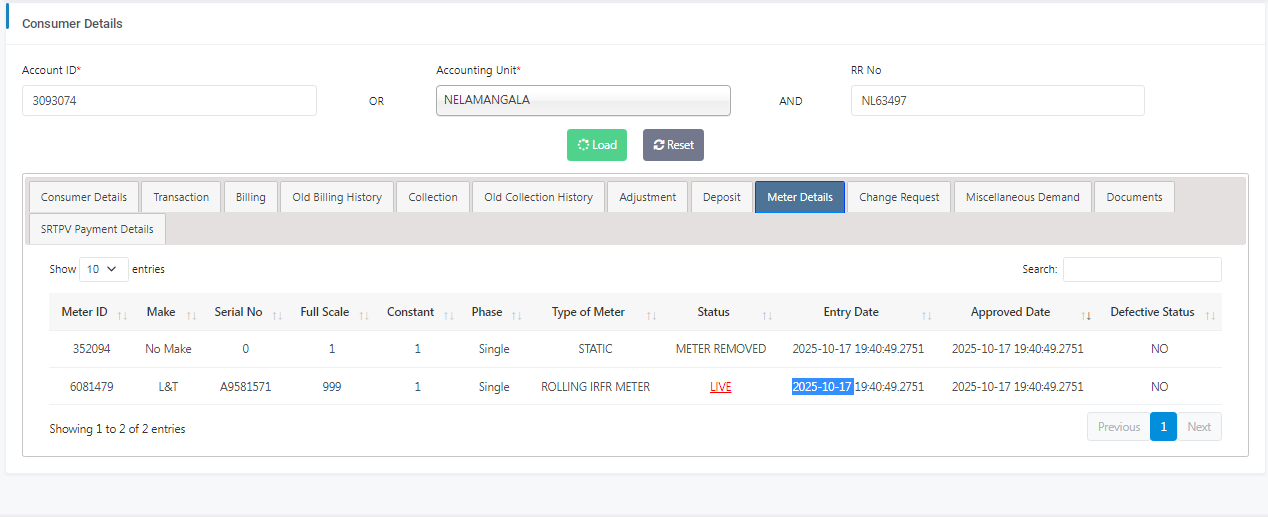The width and height of the screenshot is (1268, 517).
Task: Sort by Approved Date arrow icon
Action: tap(1086, 314)
